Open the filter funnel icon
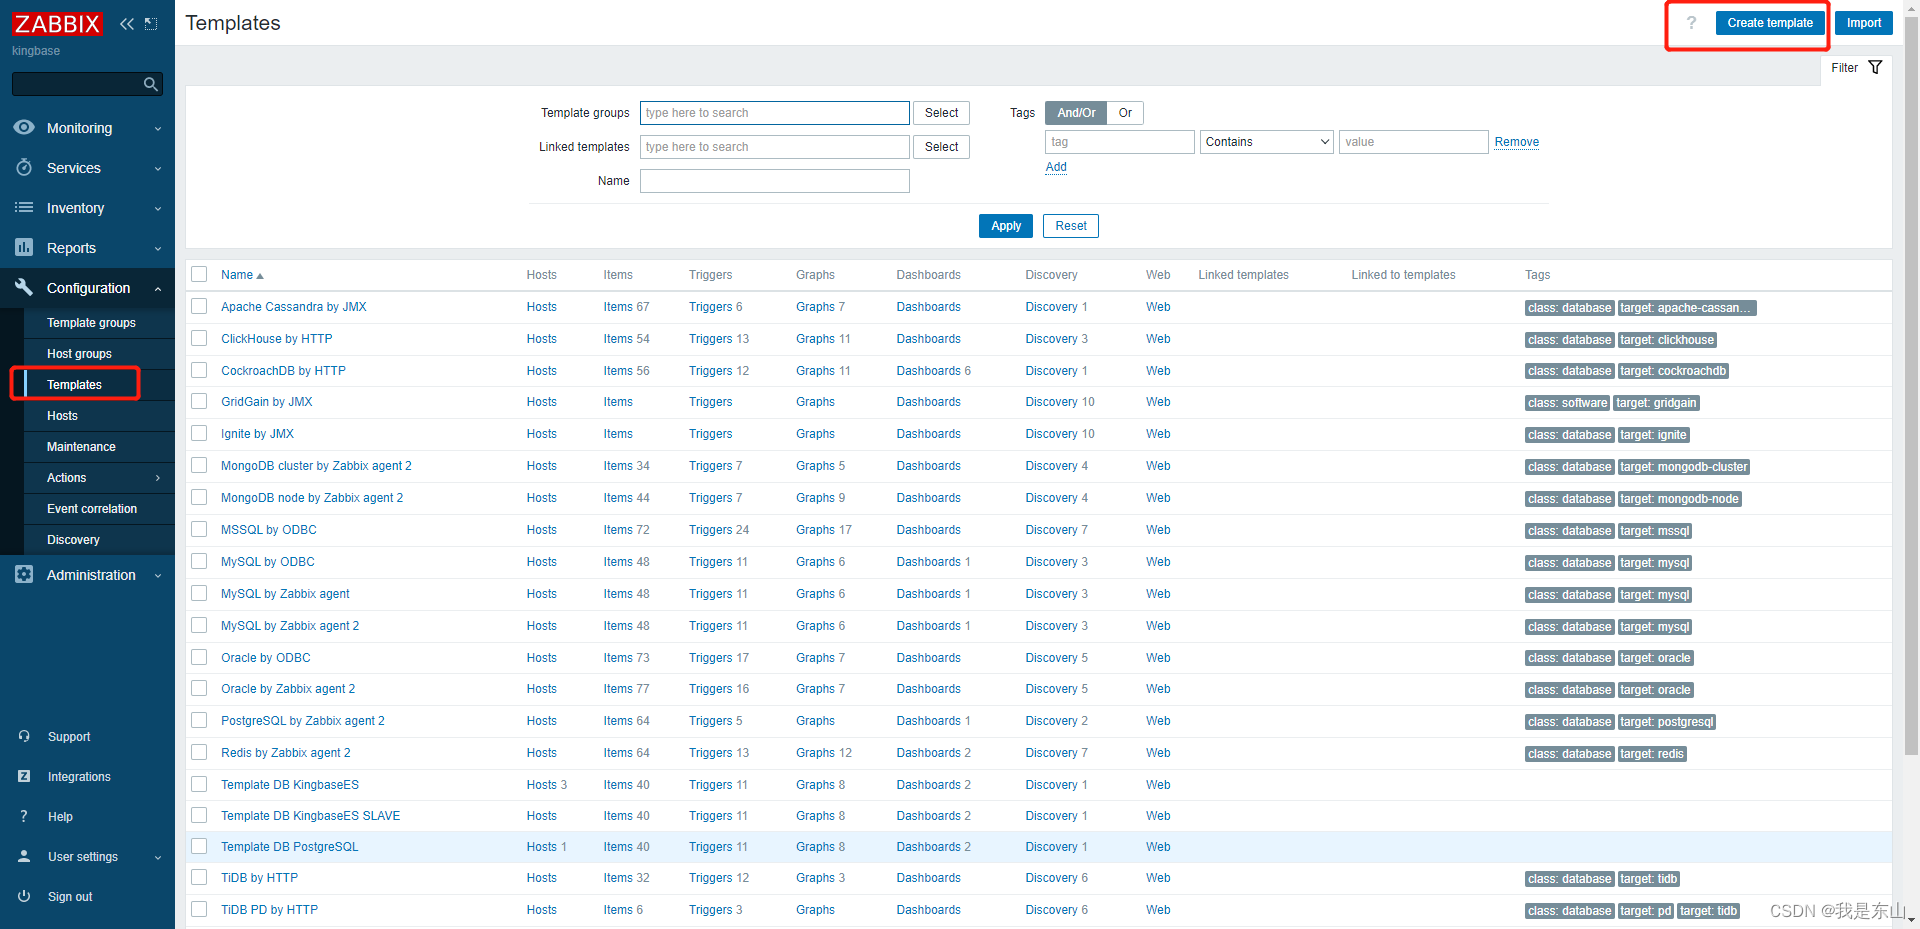 pyautogui.click(x=1875, y=67)
